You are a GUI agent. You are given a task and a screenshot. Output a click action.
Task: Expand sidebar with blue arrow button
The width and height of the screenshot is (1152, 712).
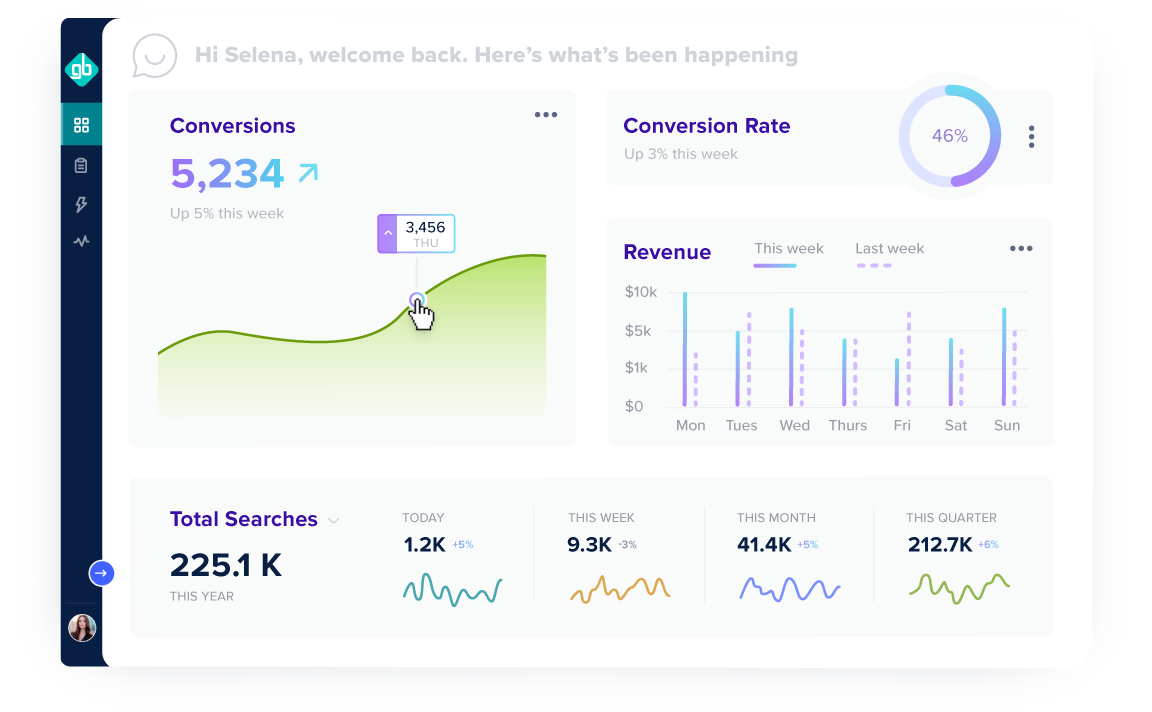point(102,573)
